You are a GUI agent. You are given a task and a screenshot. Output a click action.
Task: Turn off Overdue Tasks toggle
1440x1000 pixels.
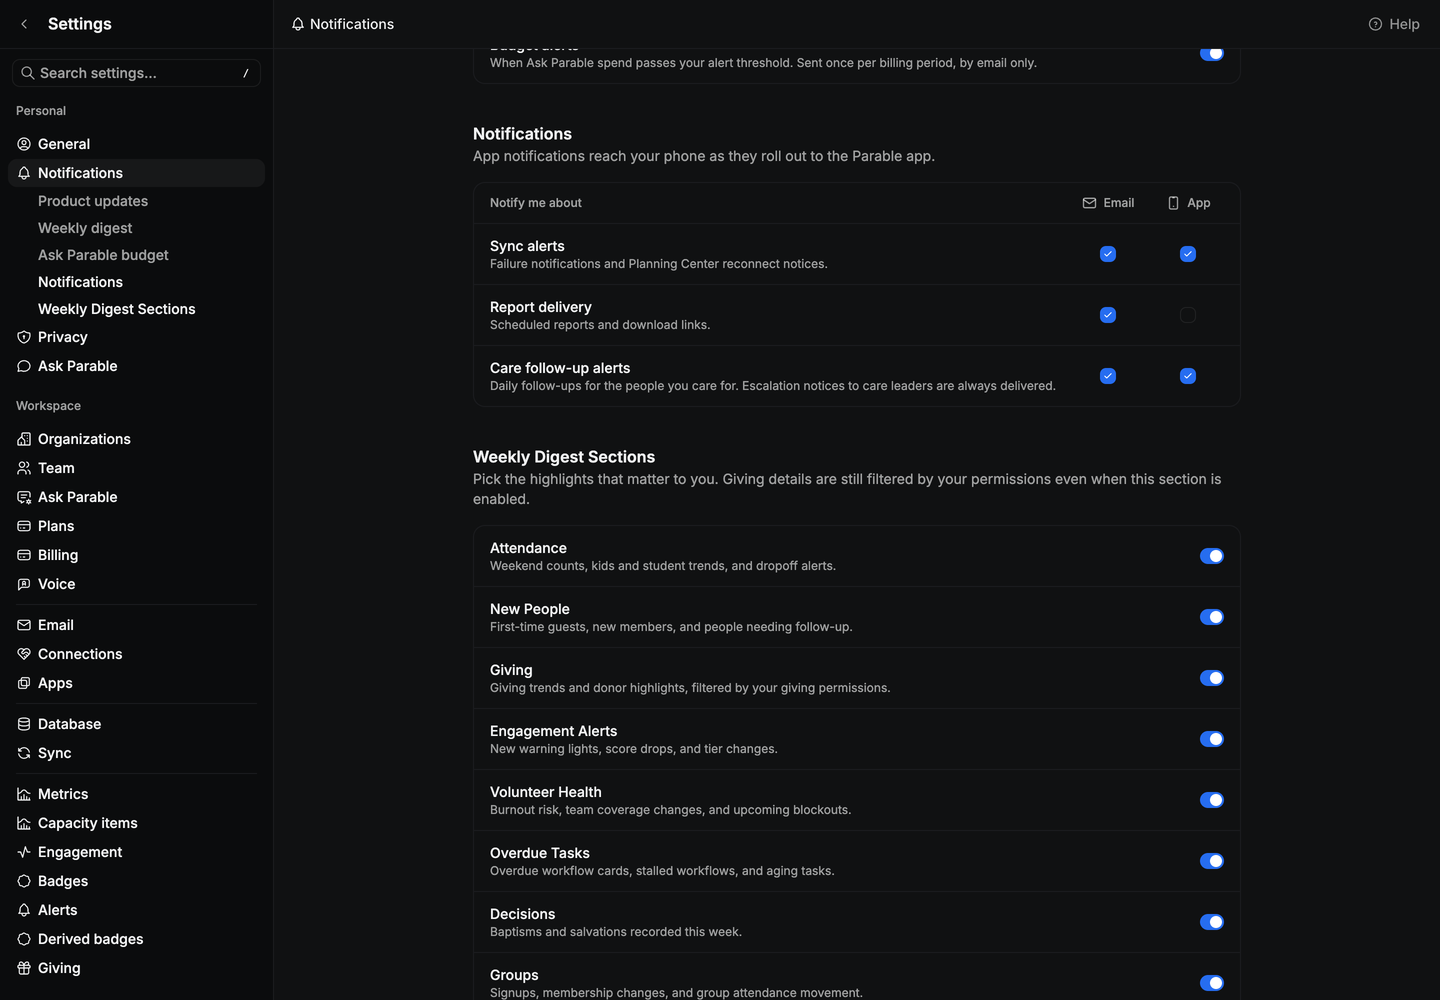click(1212, 861)
